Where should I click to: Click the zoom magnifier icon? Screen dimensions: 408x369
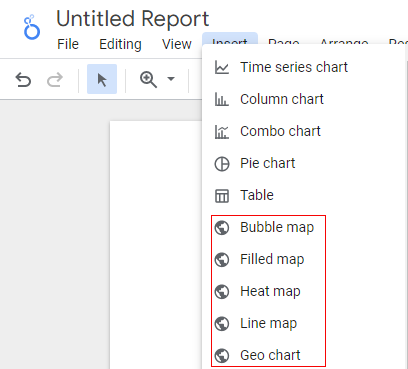point(148,80)
